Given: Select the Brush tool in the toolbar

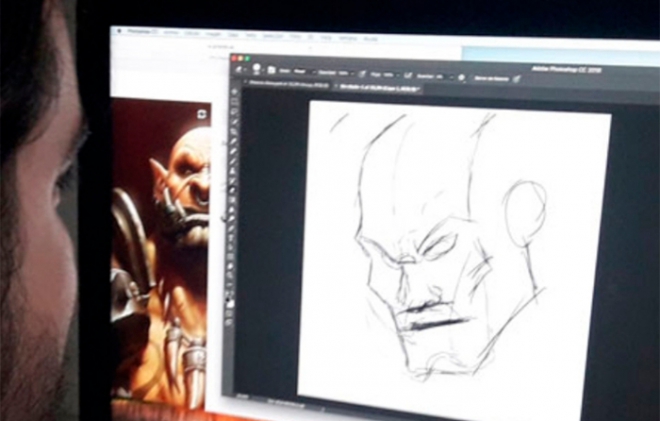Looking at the screenshot, I should [x=233, y=162].
